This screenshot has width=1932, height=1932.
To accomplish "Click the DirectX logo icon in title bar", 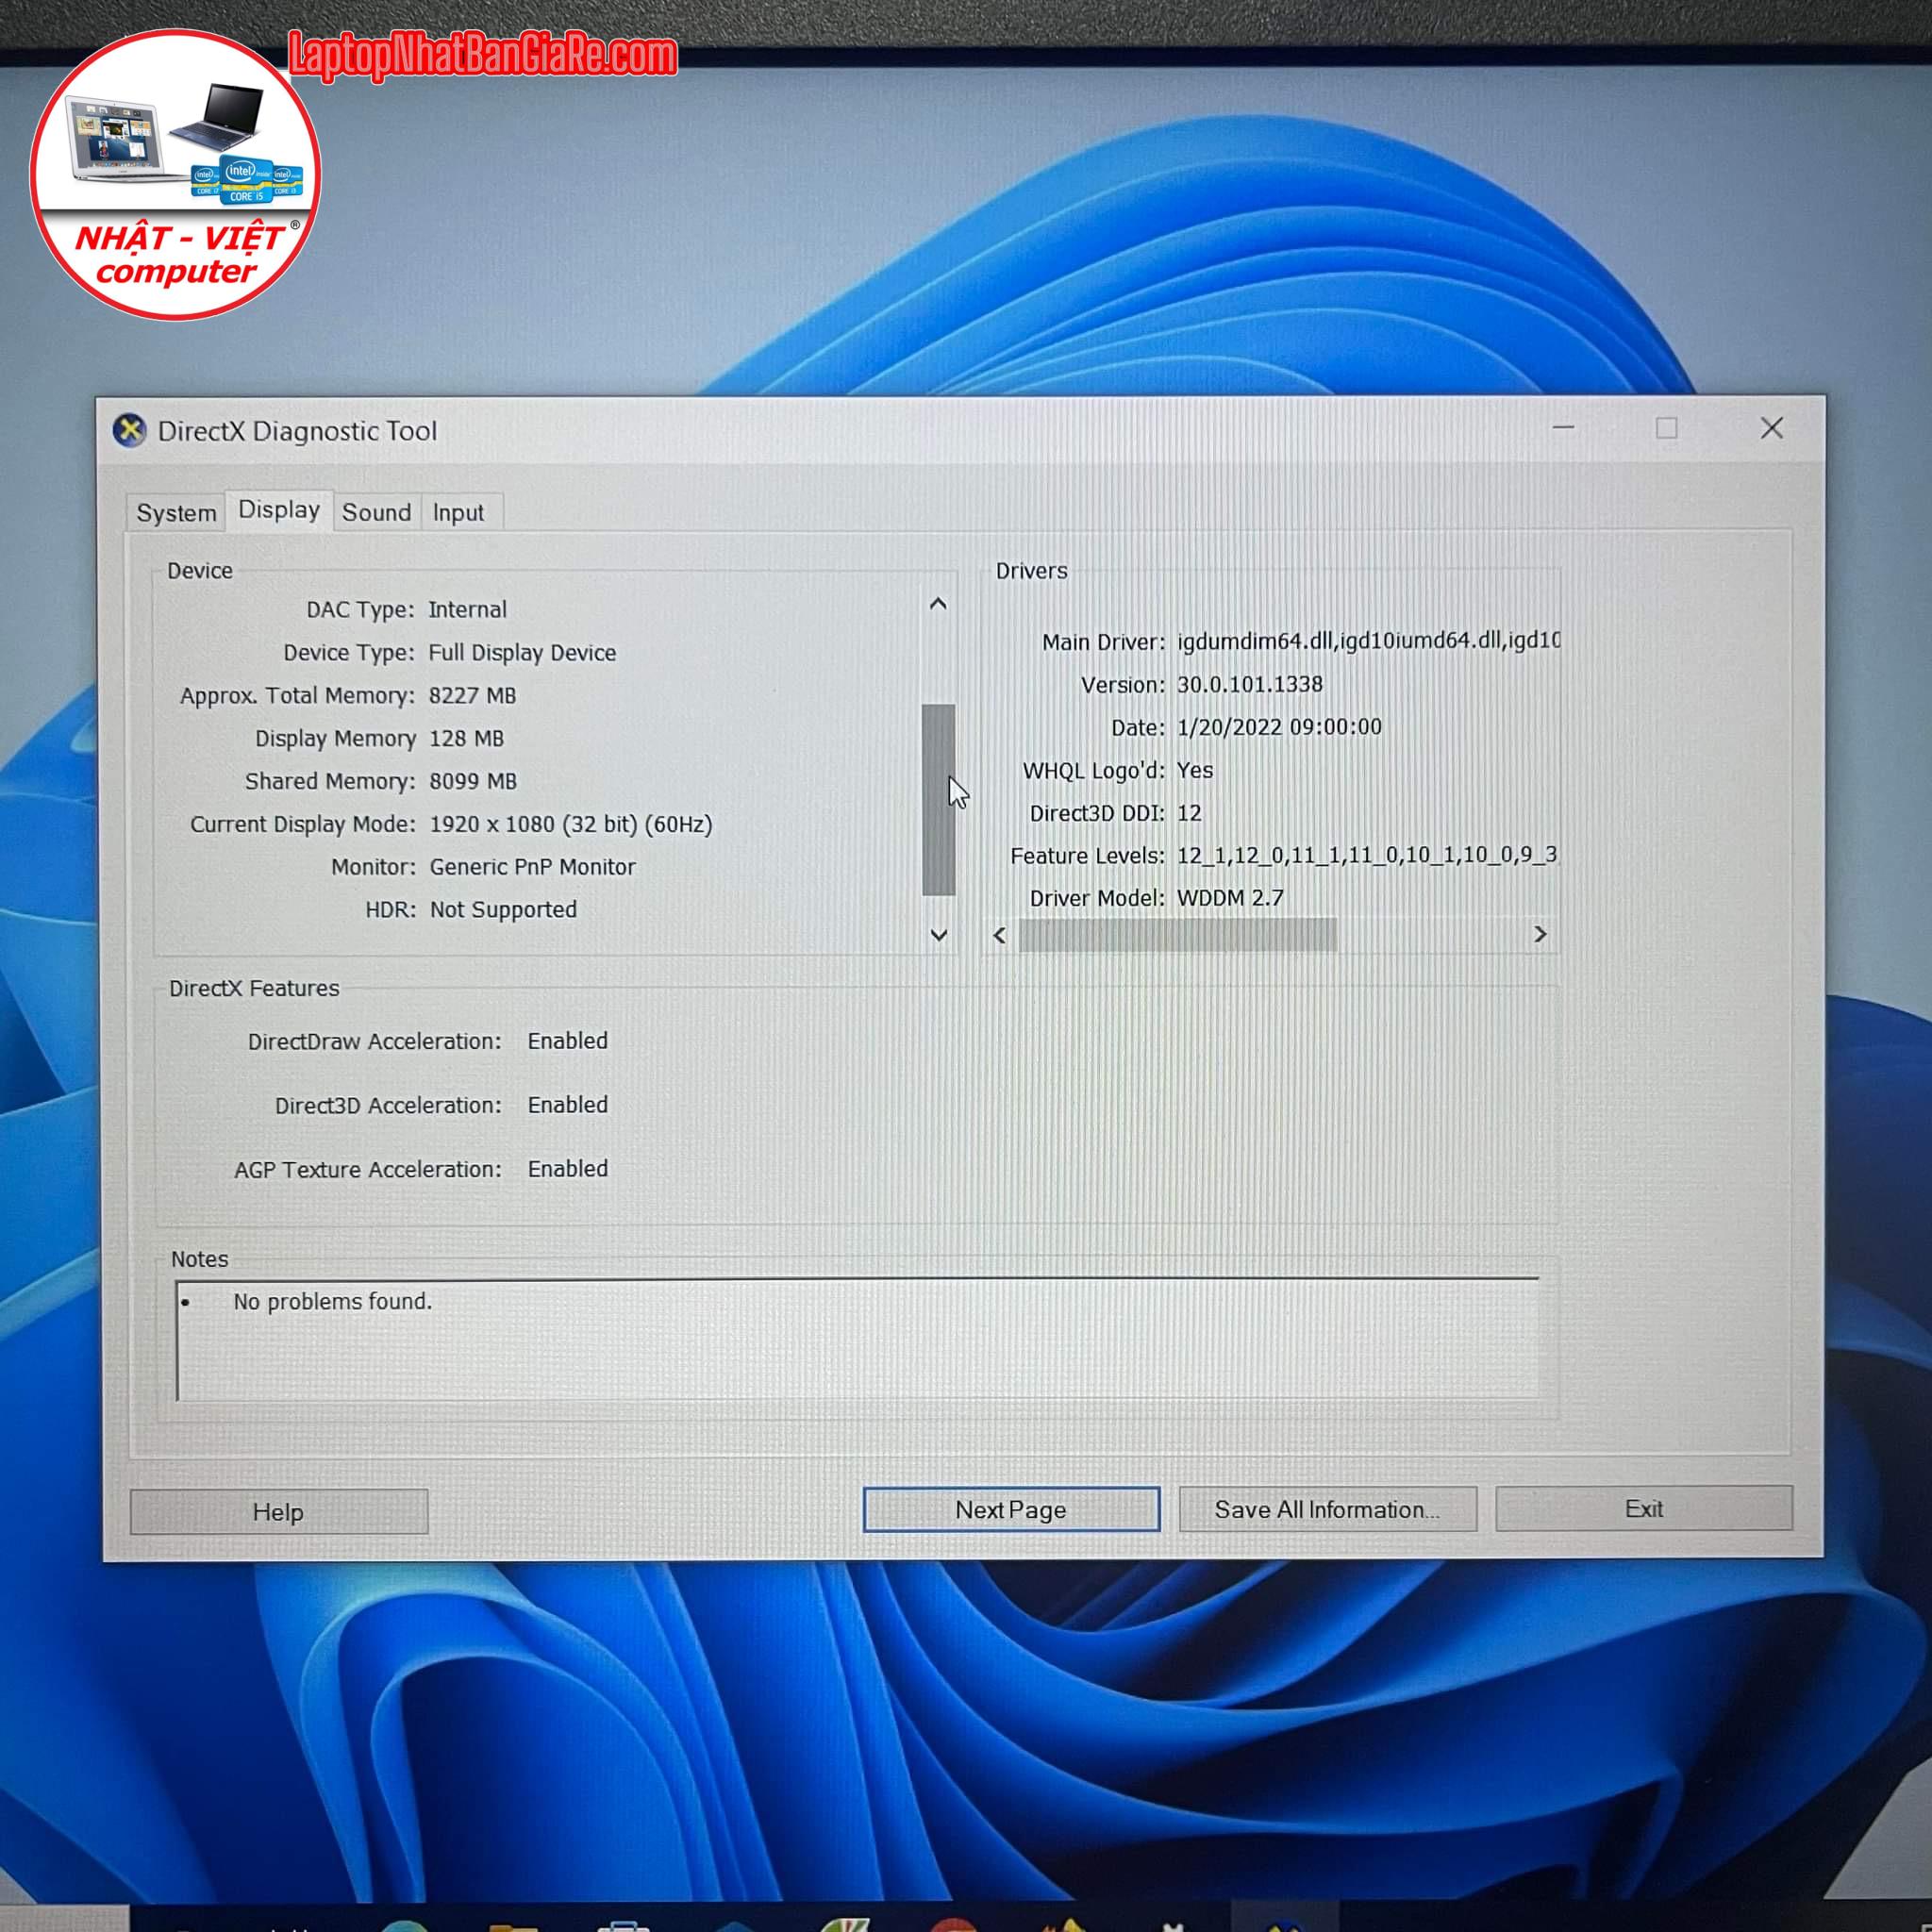I will (x=129, y=431).
